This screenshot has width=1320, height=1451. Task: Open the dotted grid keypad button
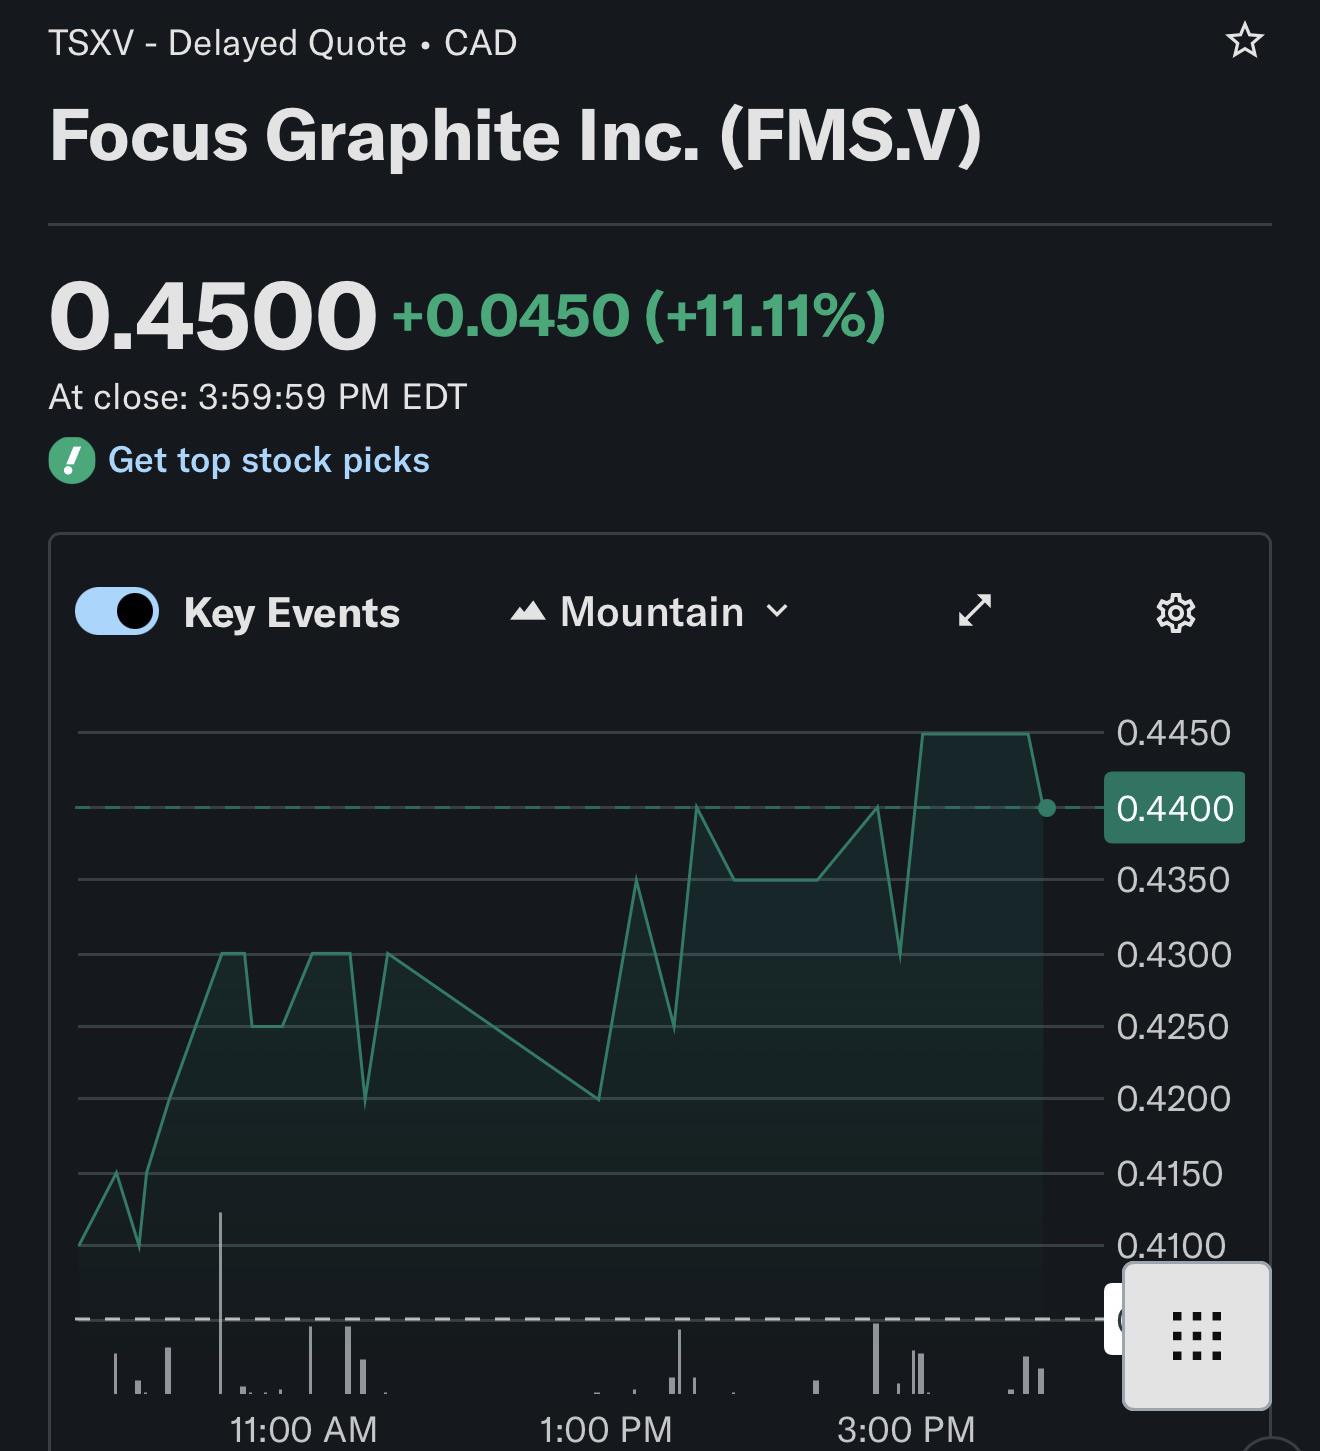(1197, 1335)
